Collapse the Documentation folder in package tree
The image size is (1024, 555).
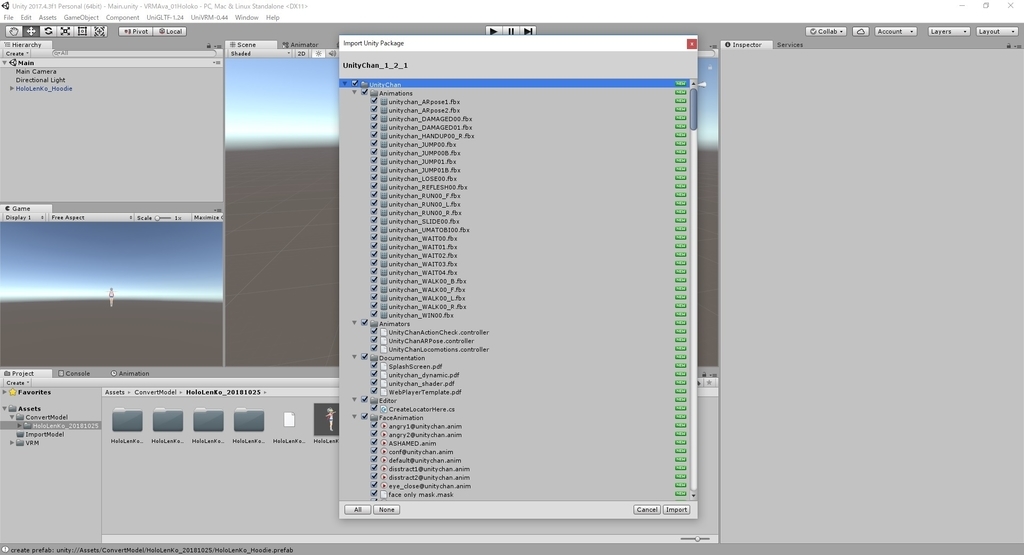355,357
